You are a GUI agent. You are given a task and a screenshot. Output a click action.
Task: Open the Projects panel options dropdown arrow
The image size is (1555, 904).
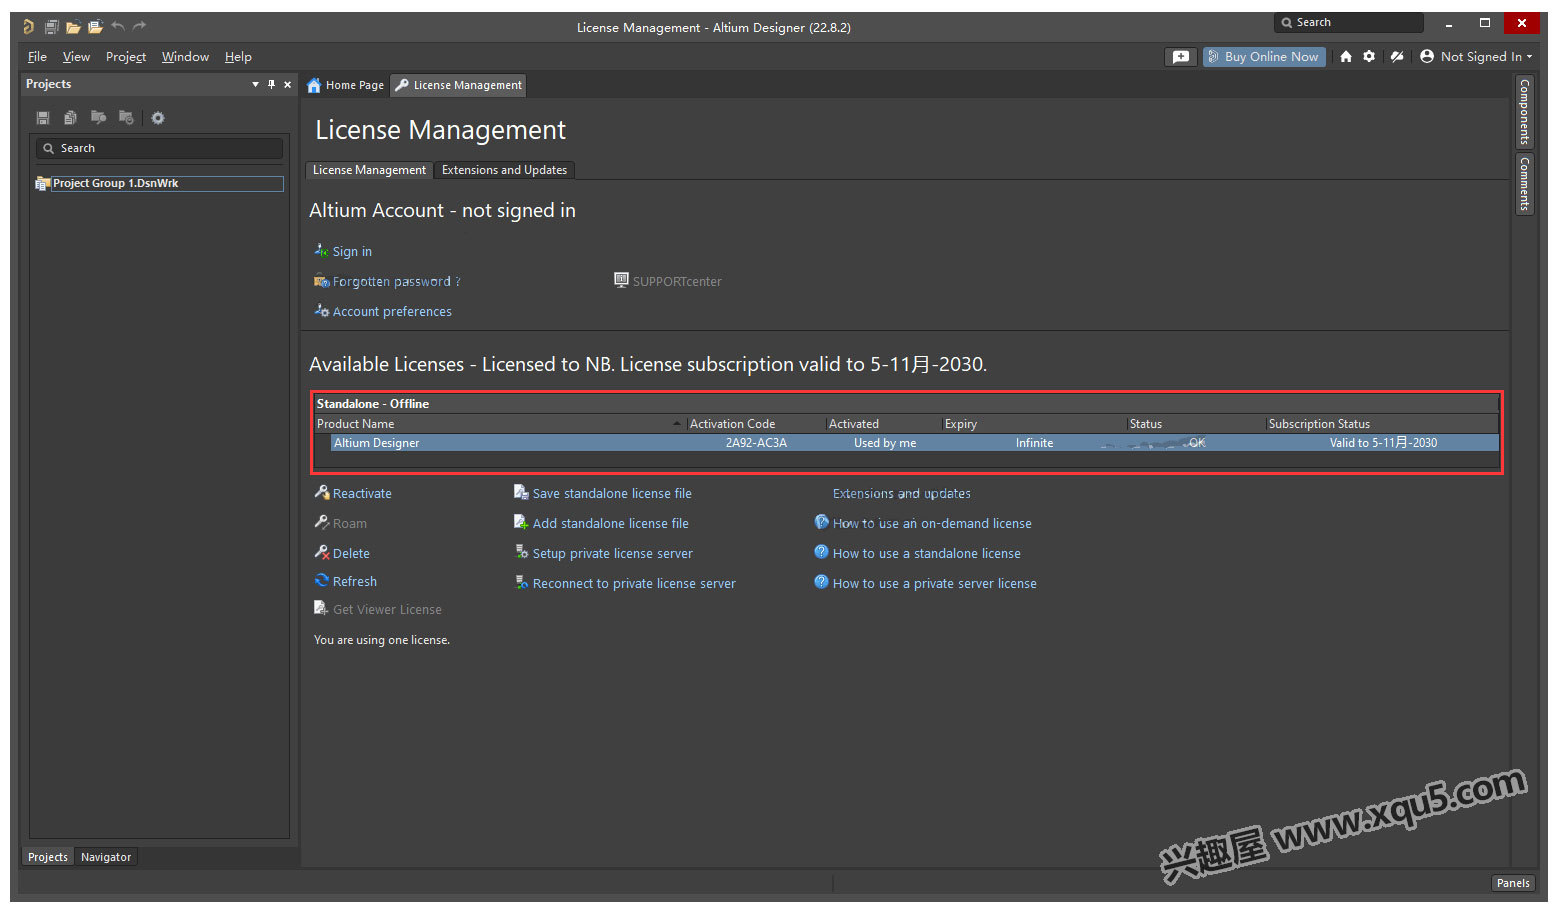[255, 84]
